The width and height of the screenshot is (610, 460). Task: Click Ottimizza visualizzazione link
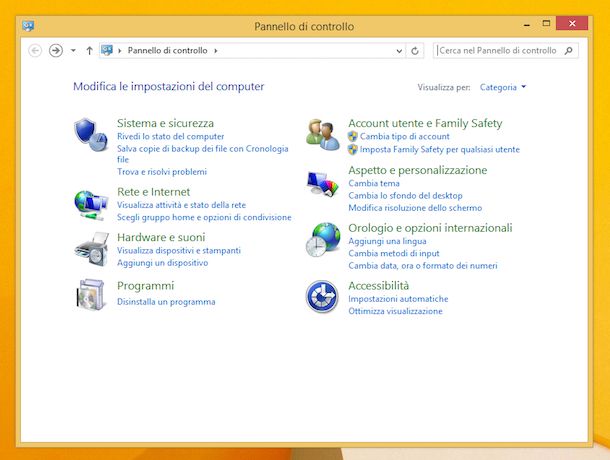coord(395,311)
